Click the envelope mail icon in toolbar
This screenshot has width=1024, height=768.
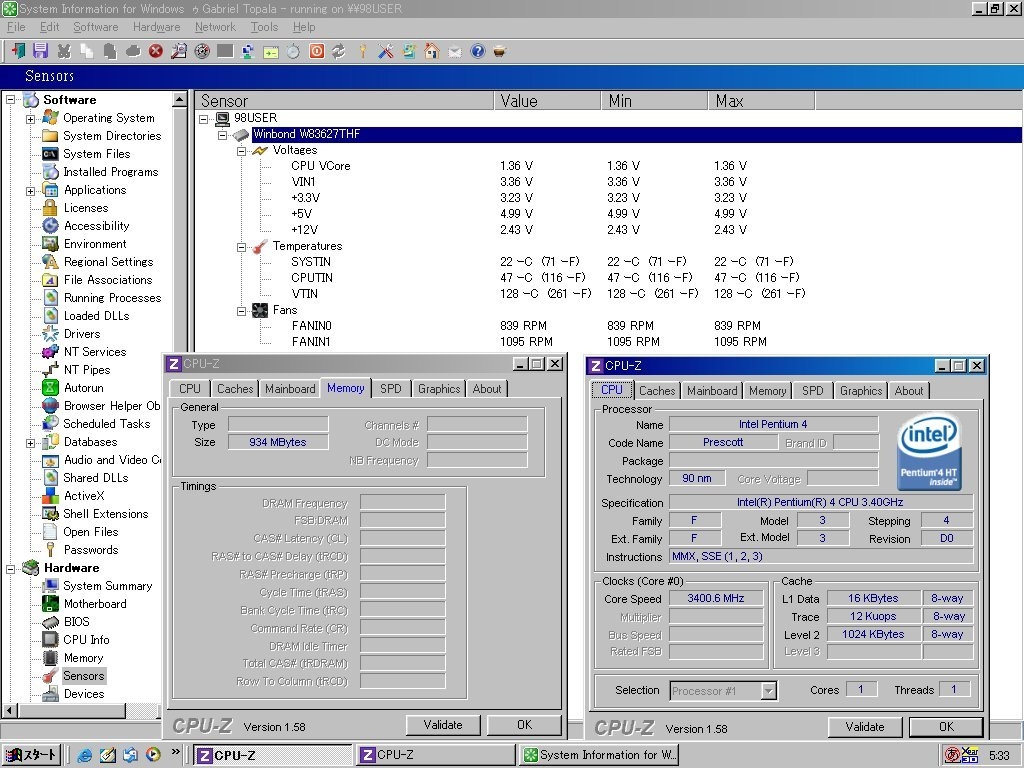tap(455, 51)
